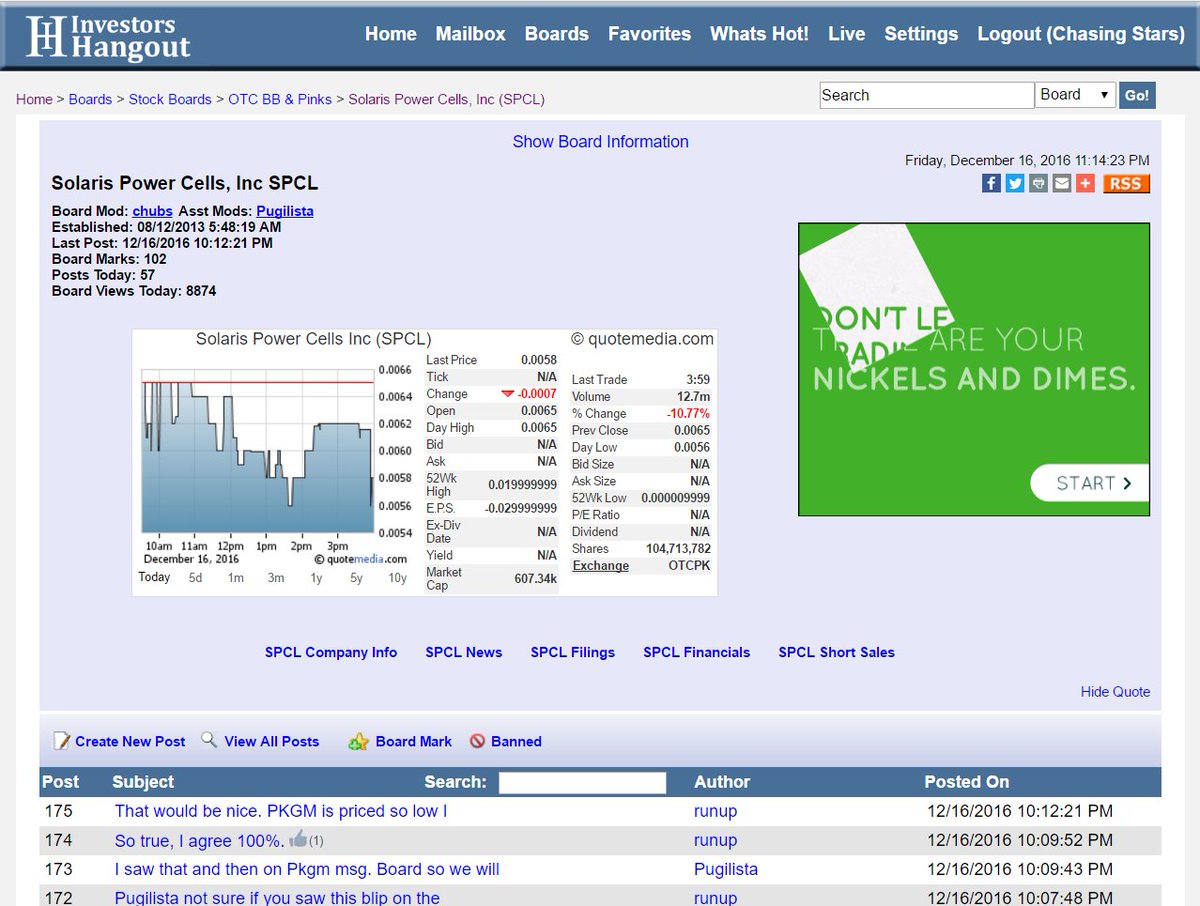The width and height of the screenshot is (1200, 906).
Task: Open Boards in the top navigation
Action: pyautogui.click(x=557, y=34)
